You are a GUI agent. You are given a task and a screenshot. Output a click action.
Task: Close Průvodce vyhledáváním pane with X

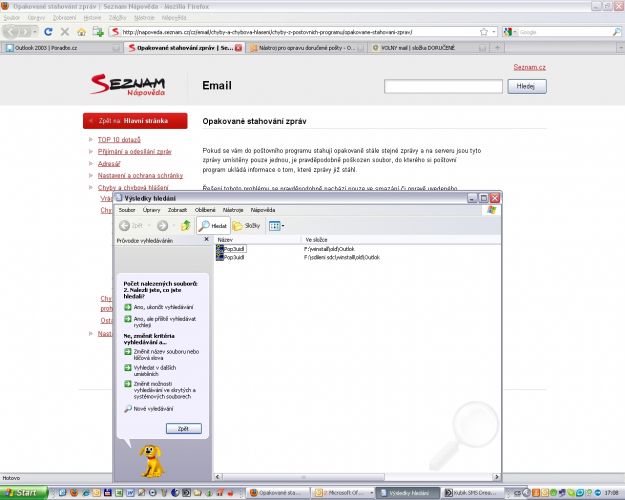(x=206, y=239)
